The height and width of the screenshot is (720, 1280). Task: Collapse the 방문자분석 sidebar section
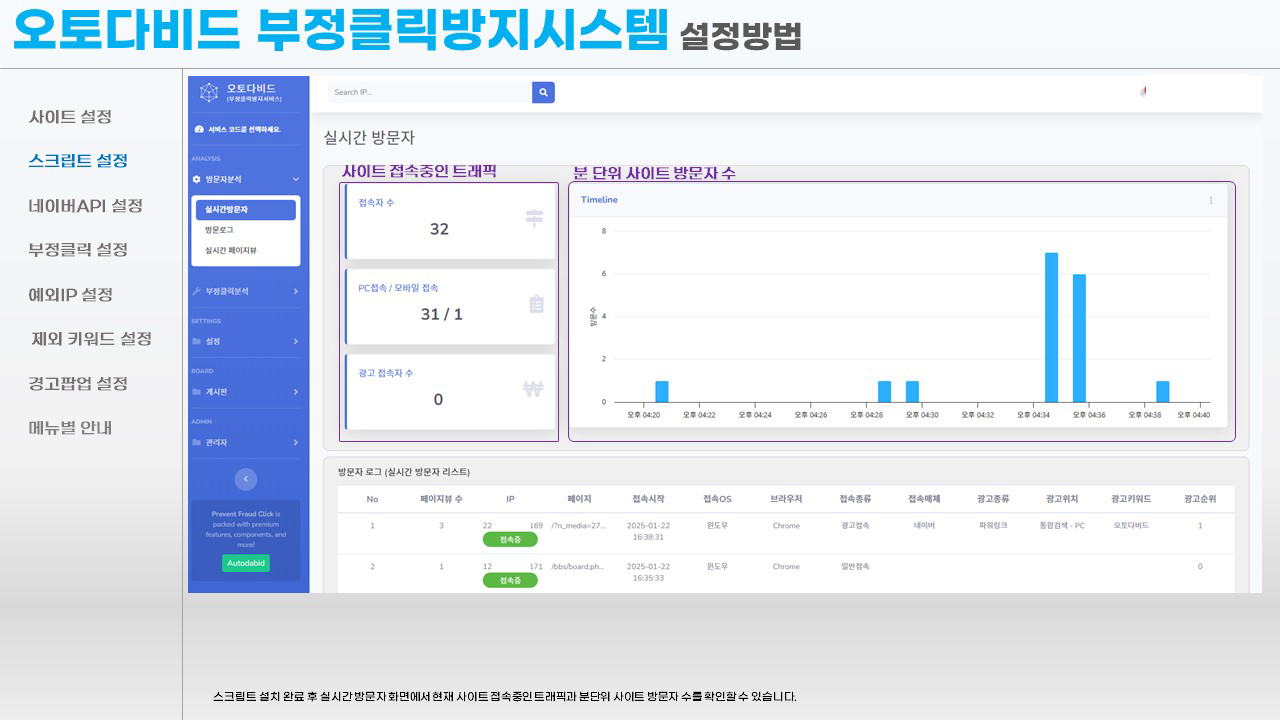tap(295, 179)
